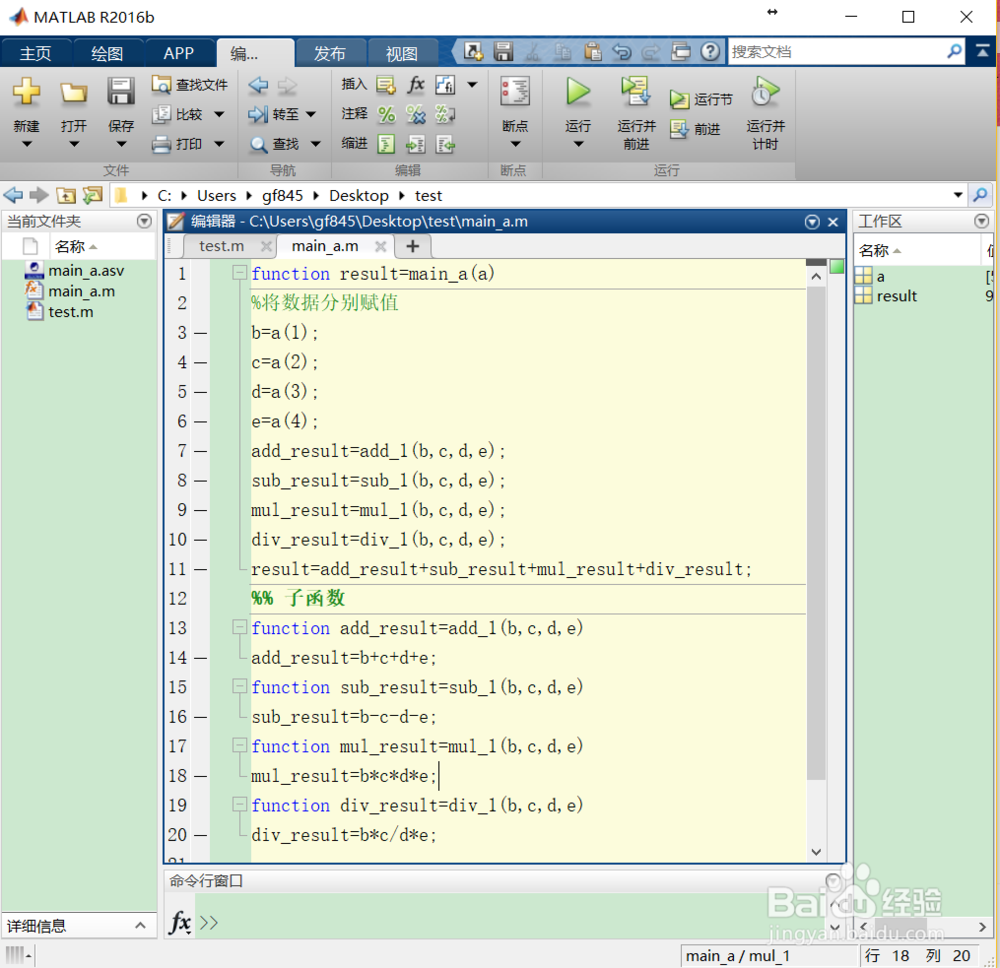Toggle breakpoint dash on line 11
Viewport: 1000px width, 968px height.
coord(200,569)
